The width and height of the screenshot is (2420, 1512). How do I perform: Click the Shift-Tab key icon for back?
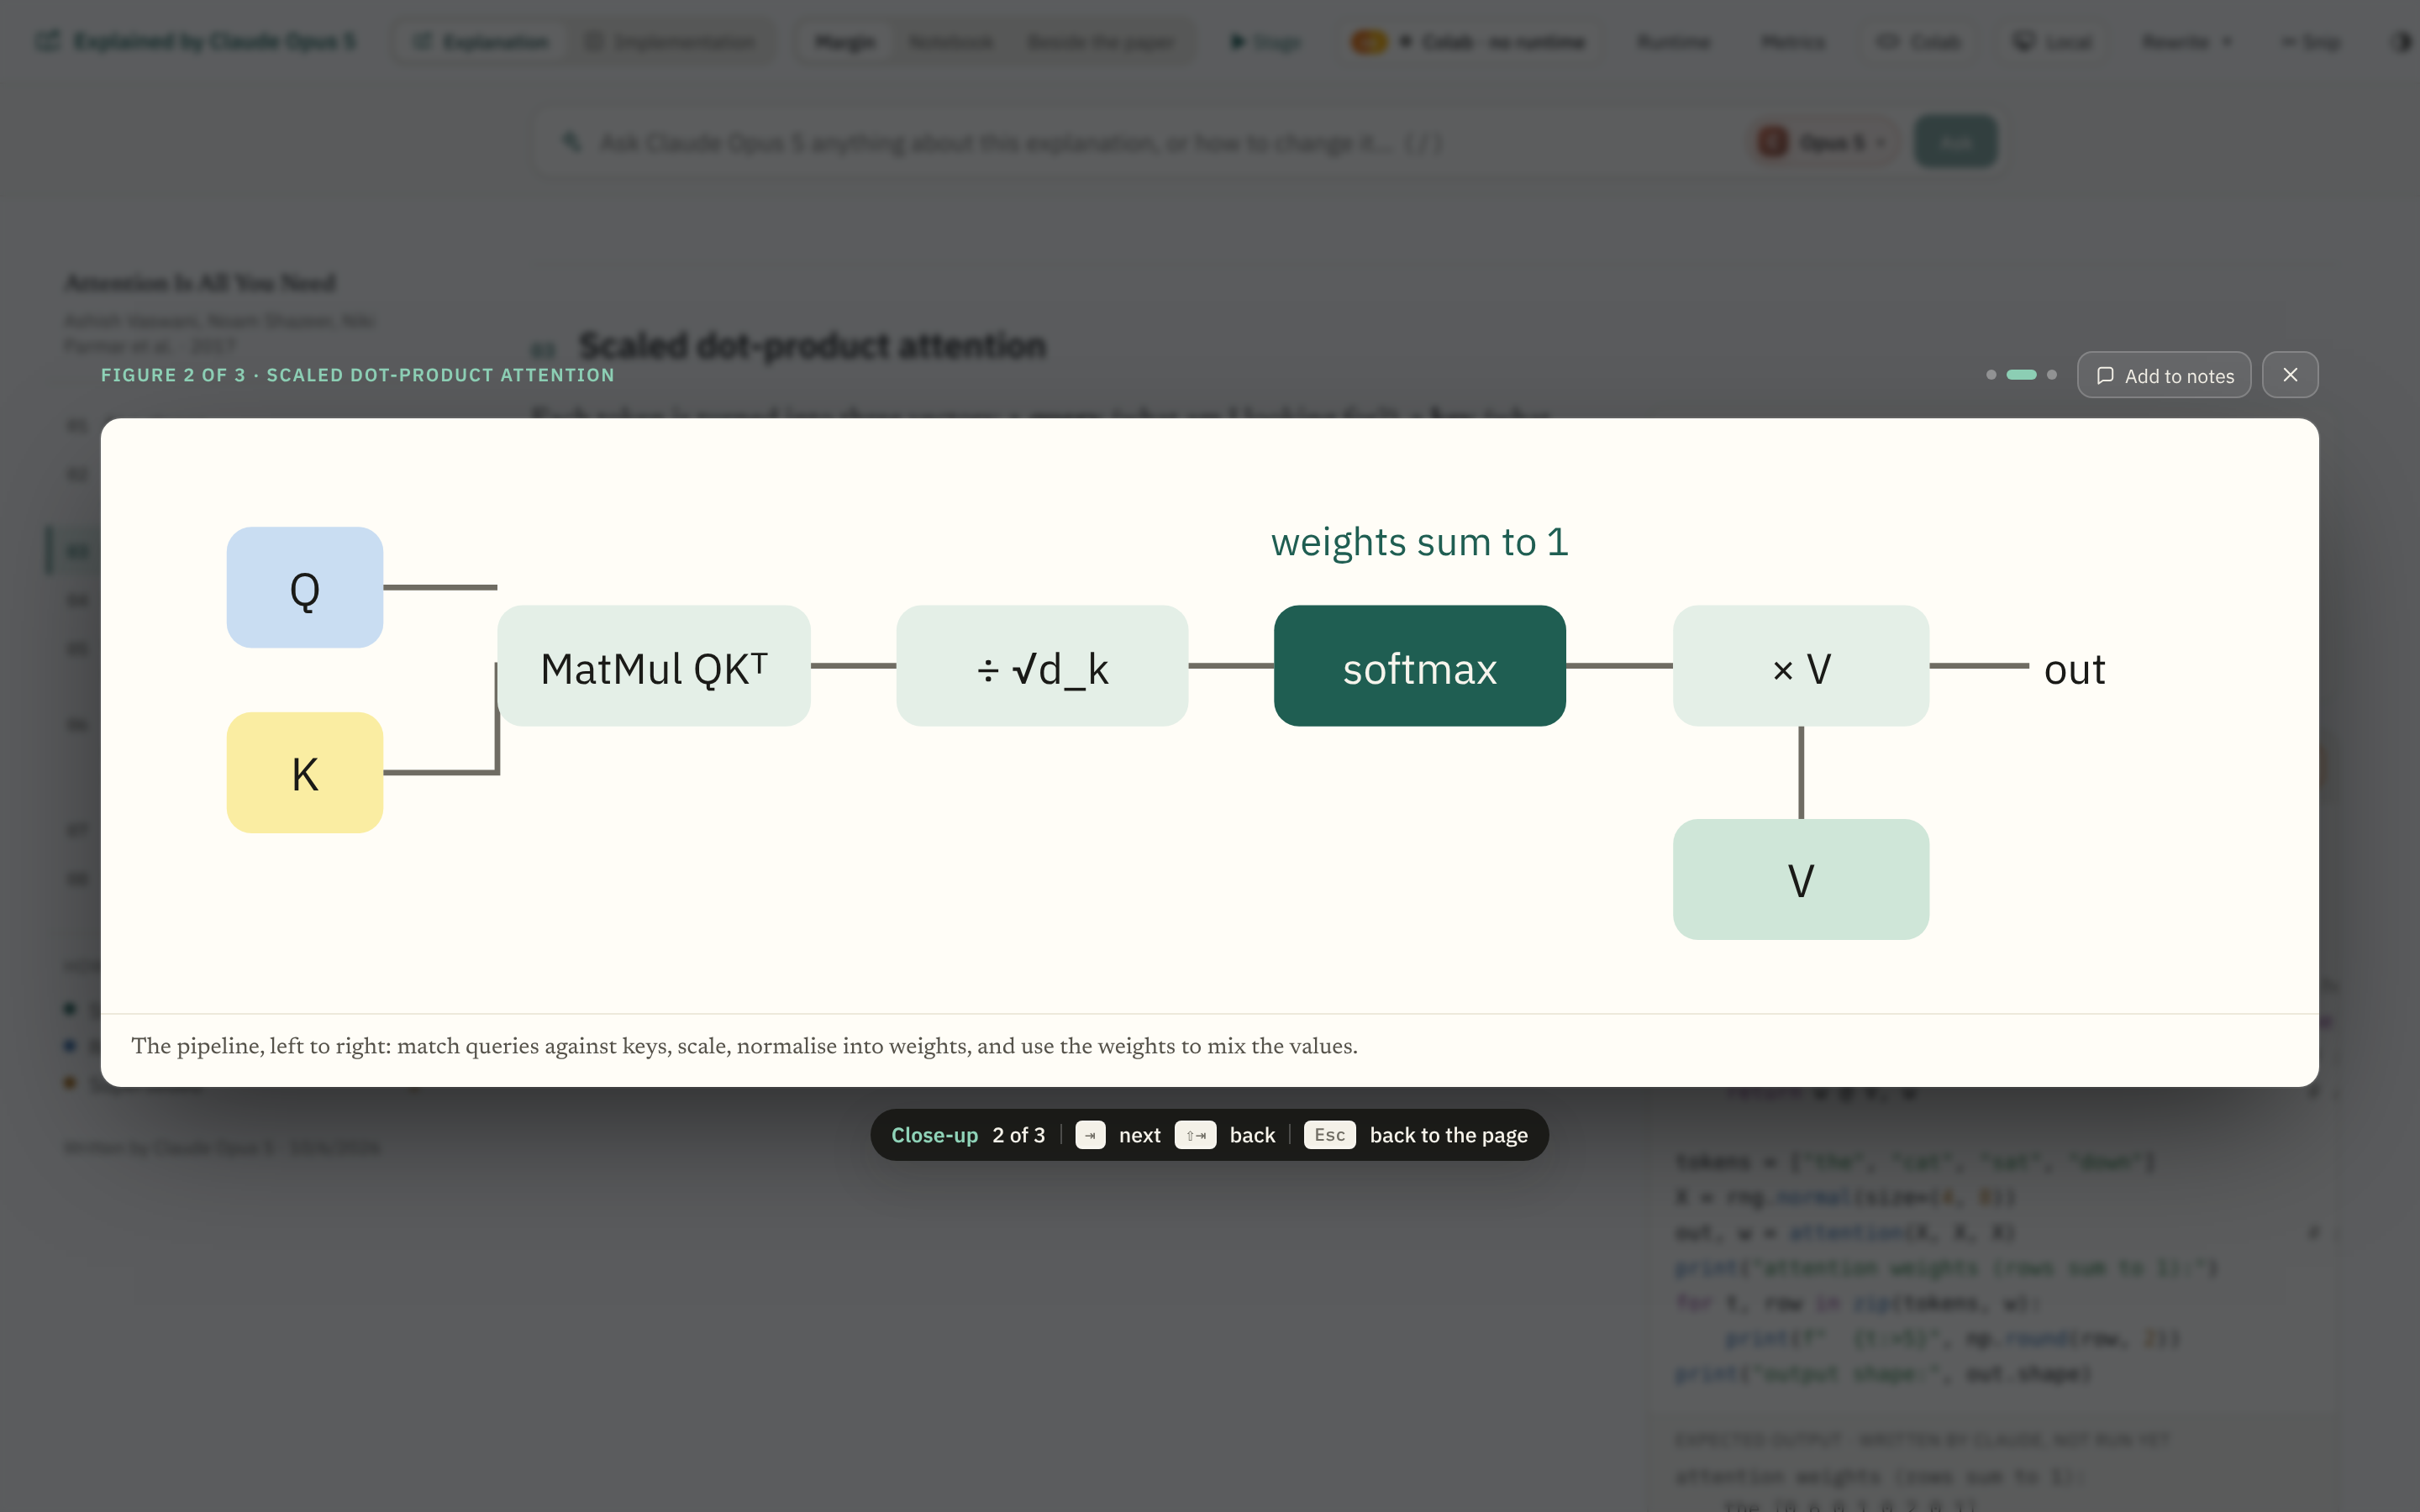(x=1195, y=1135)
